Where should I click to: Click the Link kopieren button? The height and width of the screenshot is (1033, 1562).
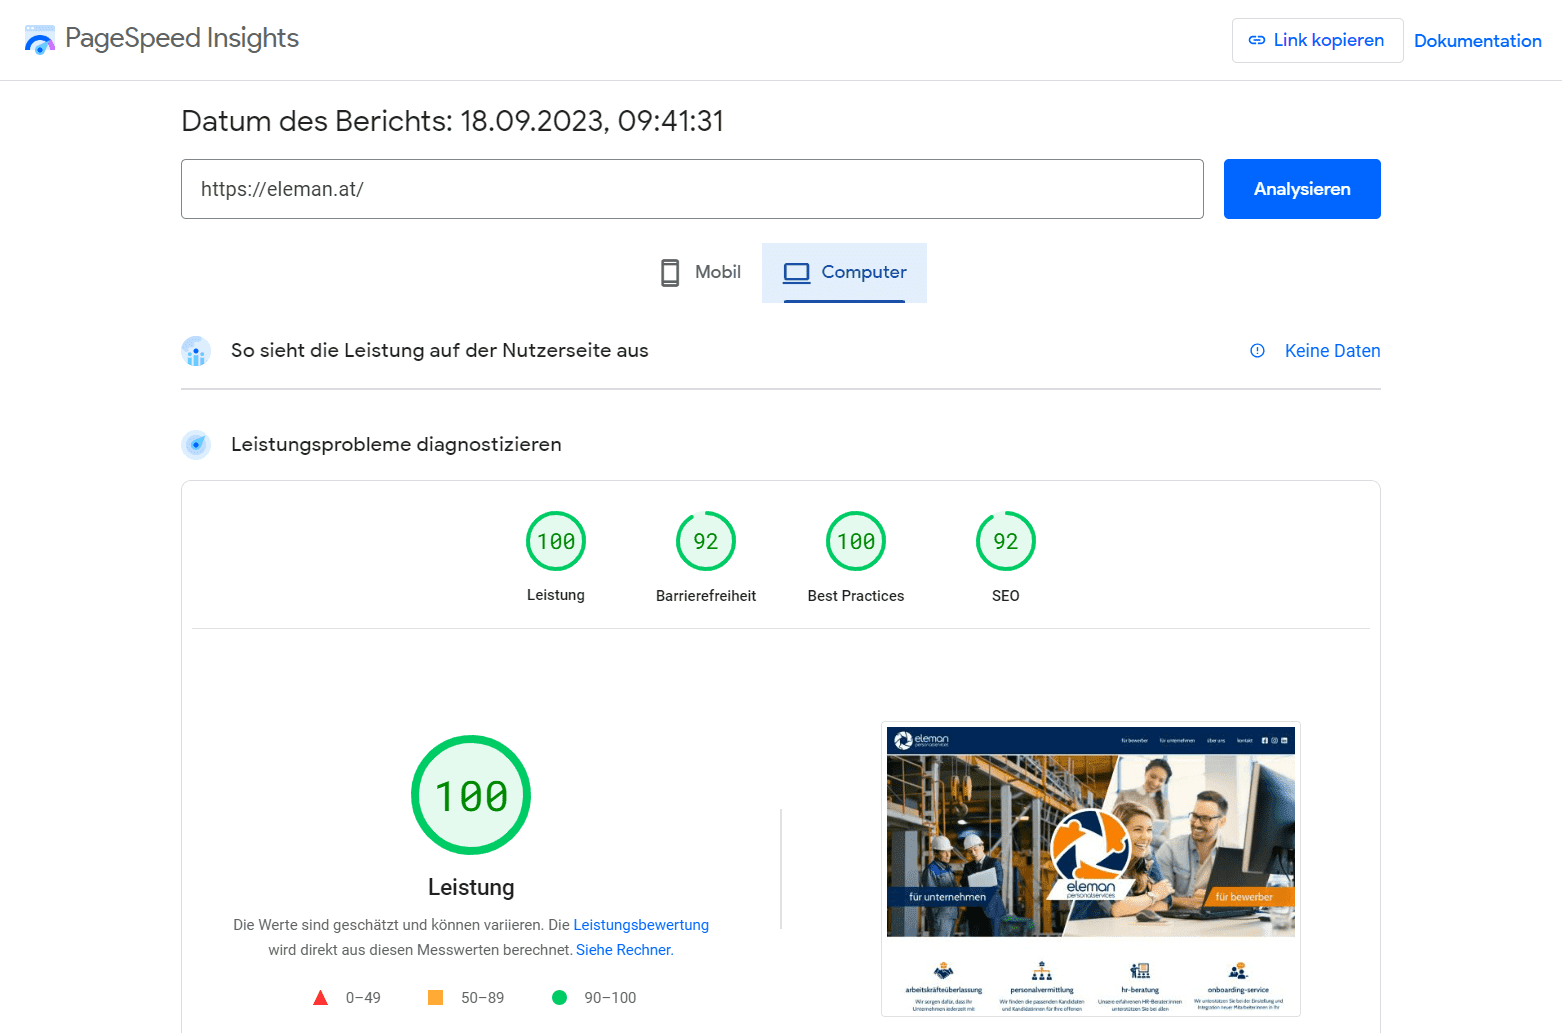(1317, 41)
